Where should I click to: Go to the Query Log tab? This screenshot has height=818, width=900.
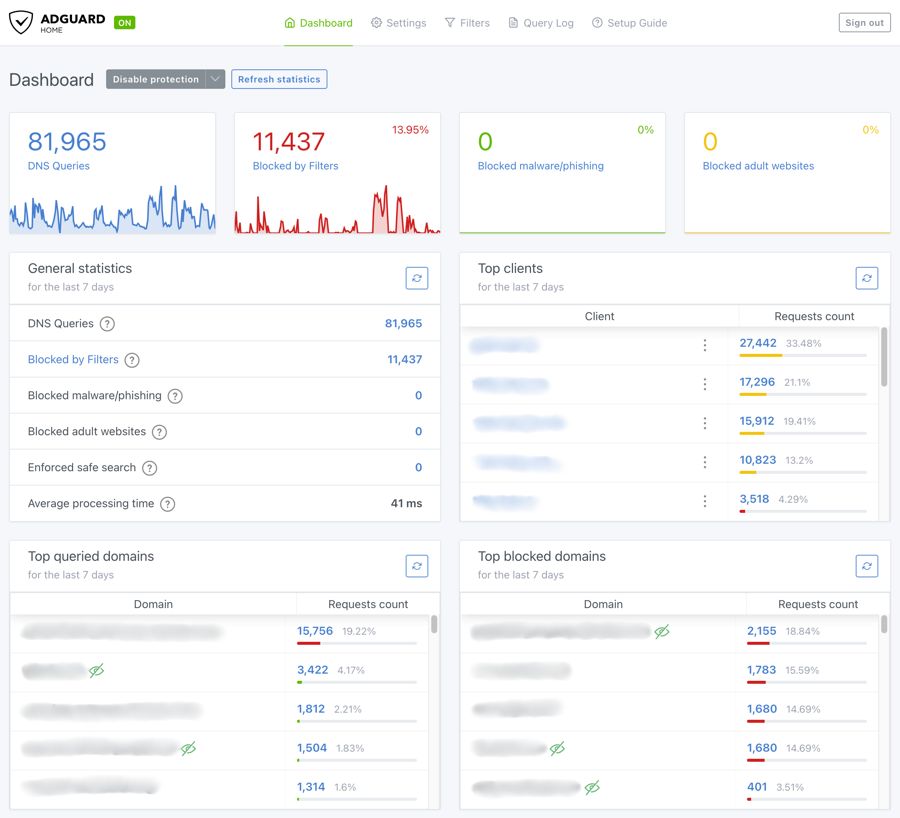pos(541,23)
